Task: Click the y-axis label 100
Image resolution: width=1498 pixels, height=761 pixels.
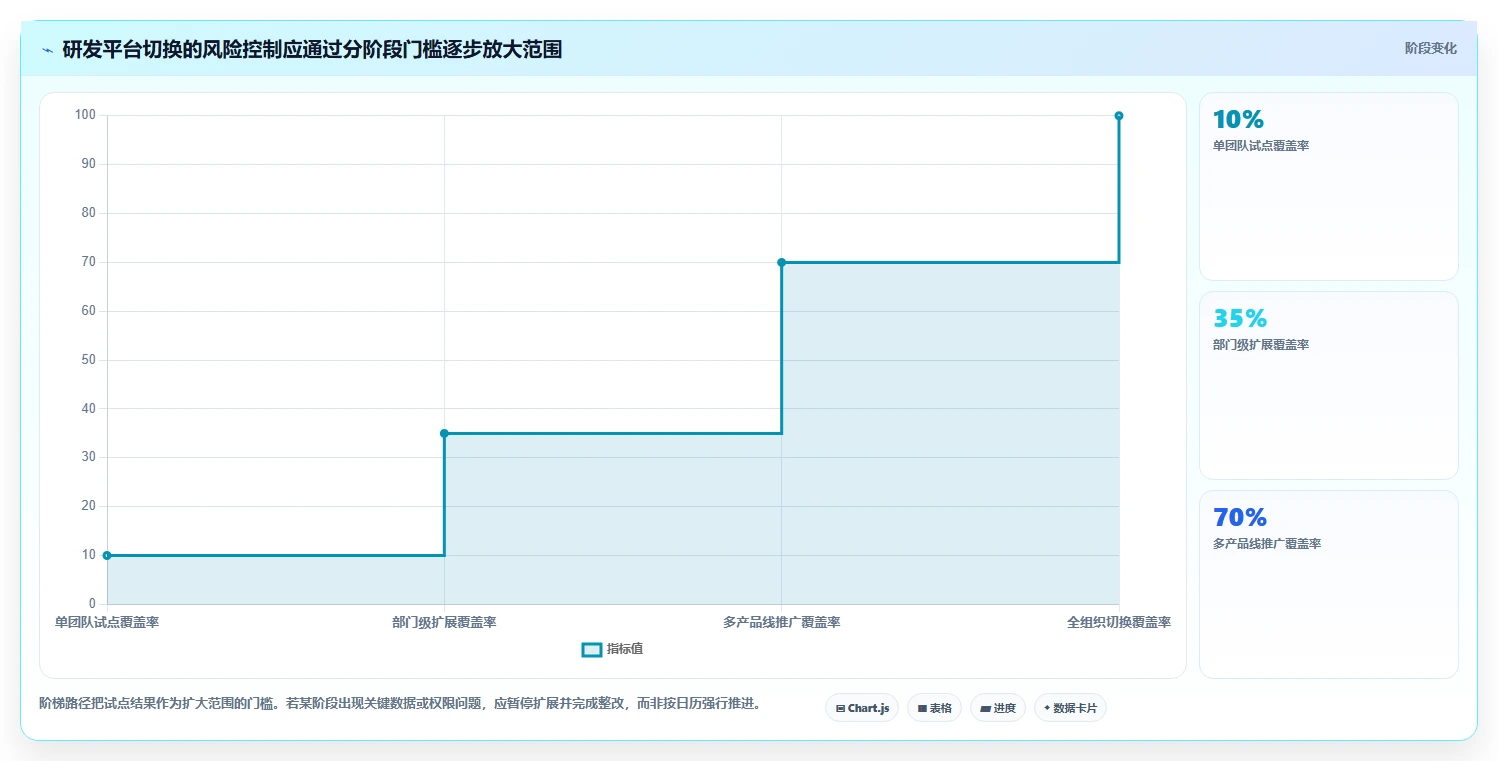Action: pyautogui.click(x=85, y=115)
